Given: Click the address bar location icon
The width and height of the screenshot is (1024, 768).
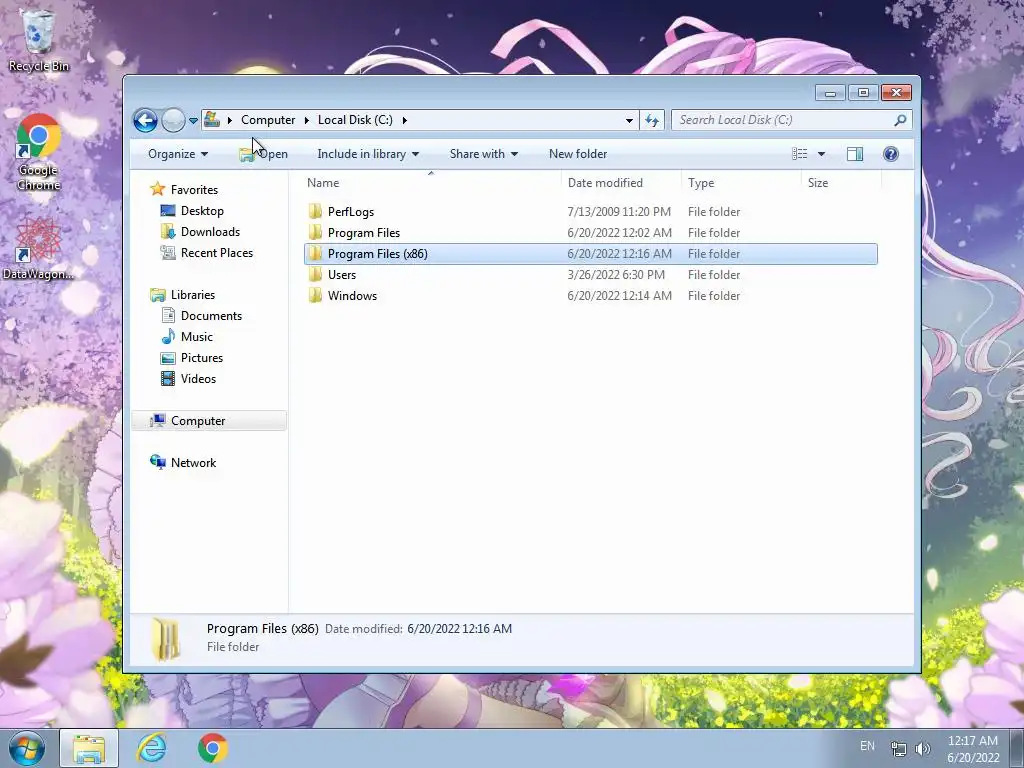Looking at the screenshot, I should pos(212,120).
